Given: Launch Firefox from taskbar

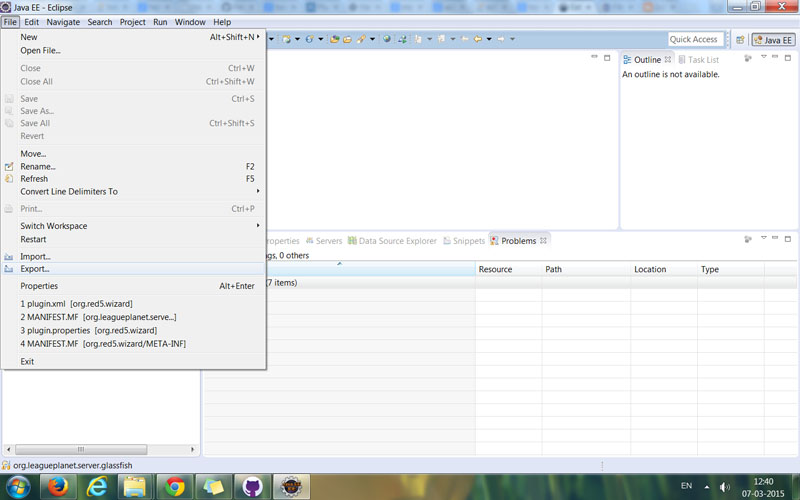Looking at the screenshot, I should point(58,487).
